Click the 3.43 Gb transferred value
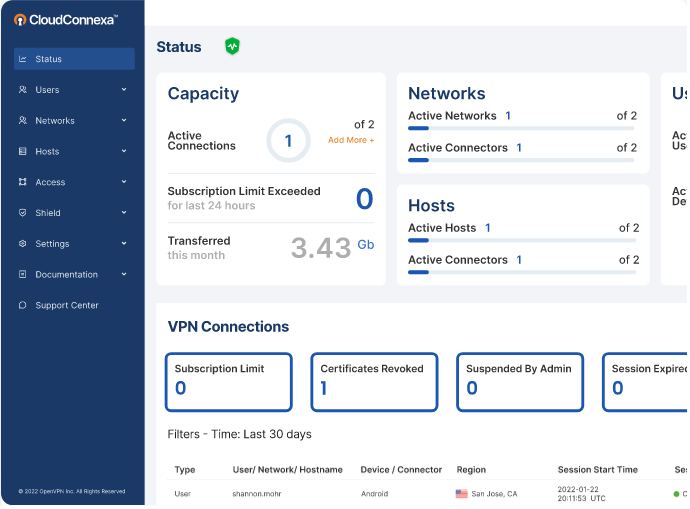Image resolution: width=690 pixels, height=509 pixels. click(x=332, y=247)
